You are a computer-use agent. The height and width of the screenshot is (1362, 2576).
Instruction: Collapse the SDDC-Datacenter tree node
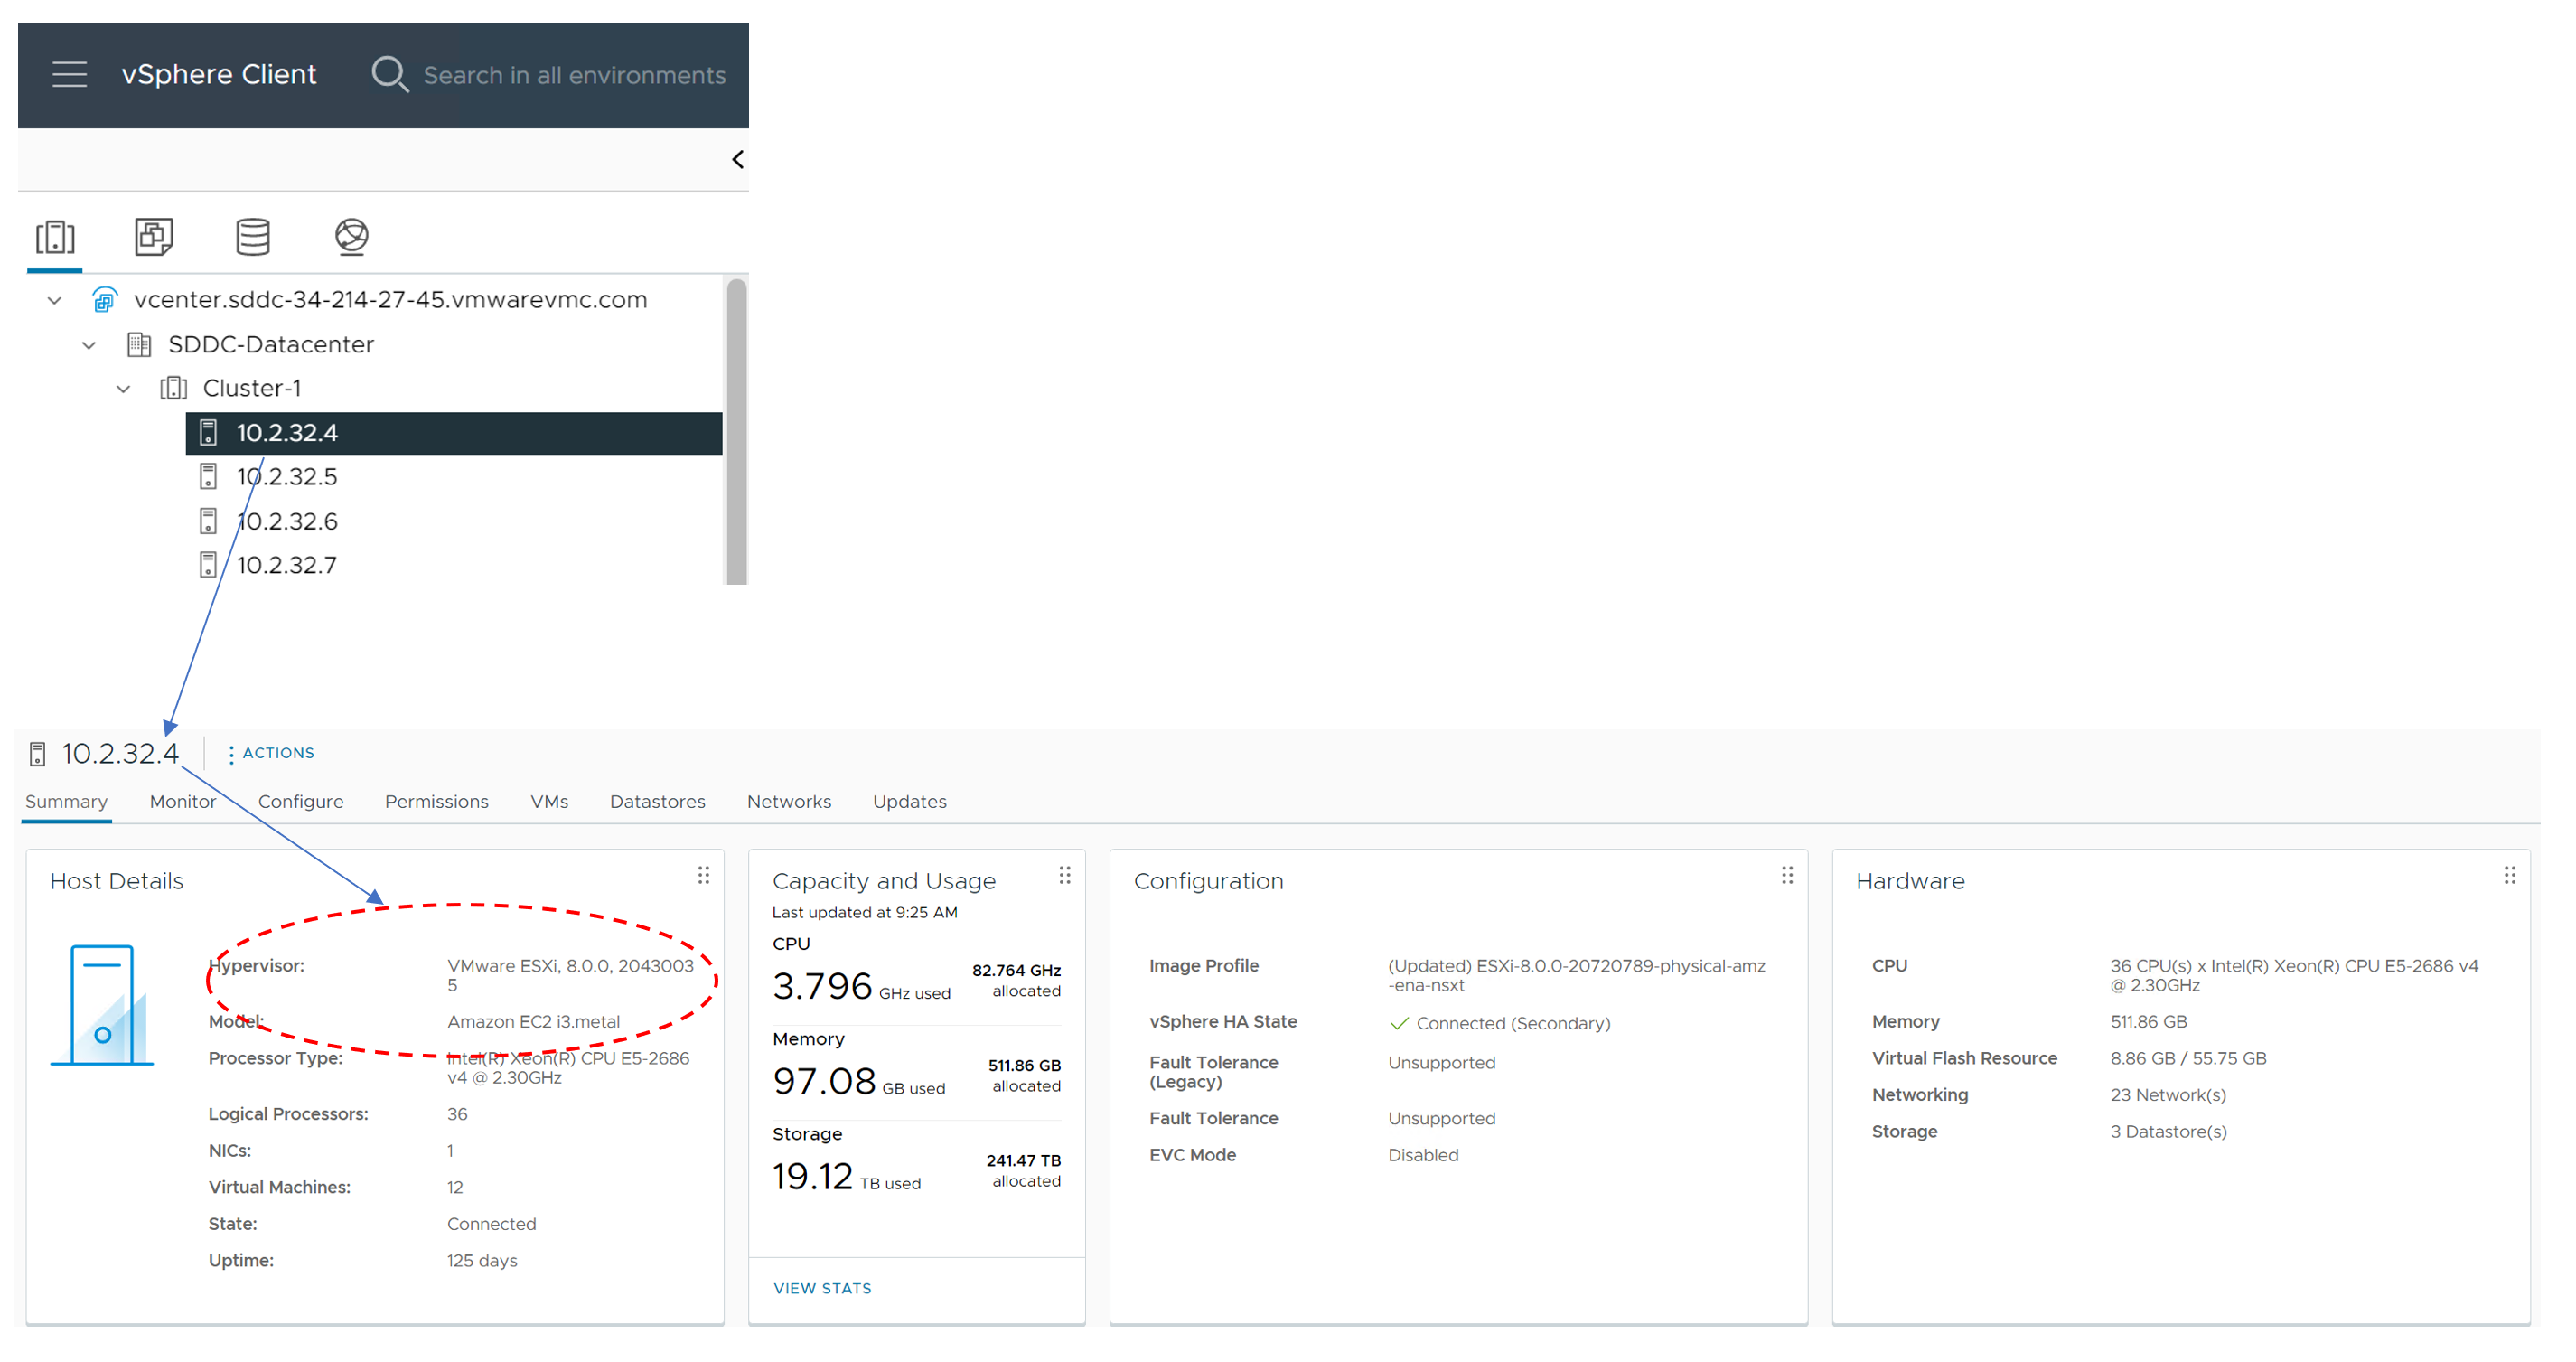click(89, 345)
